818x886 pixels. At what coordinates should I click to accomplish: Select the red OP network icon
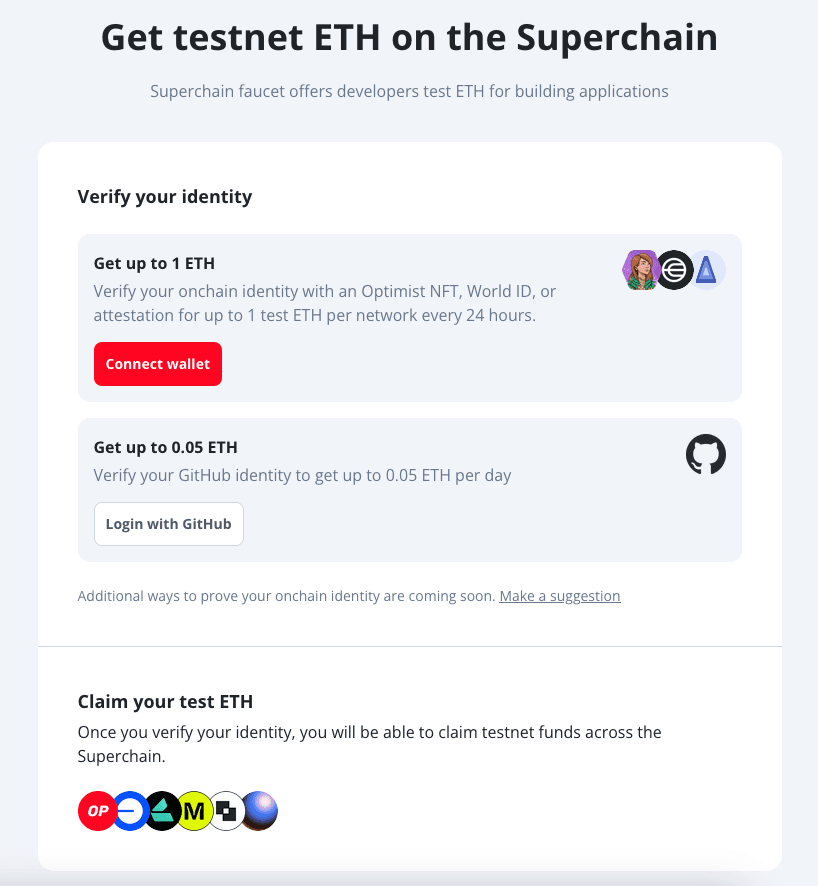96,812
